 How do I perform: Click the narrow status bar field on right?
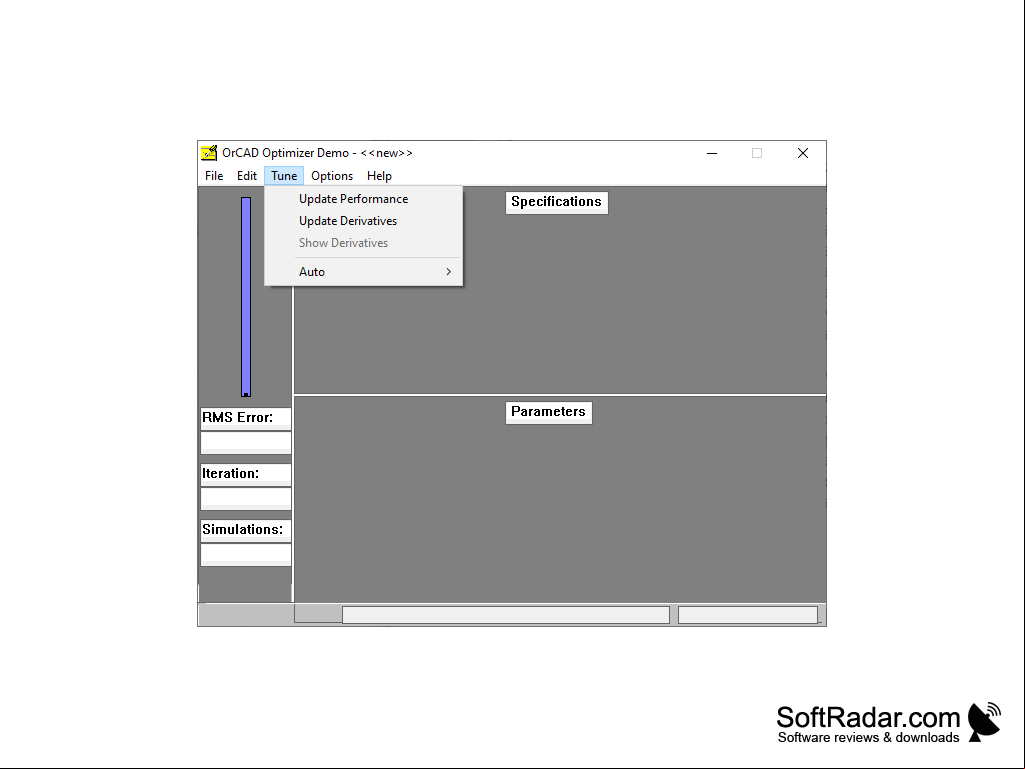tap(748, 615)
